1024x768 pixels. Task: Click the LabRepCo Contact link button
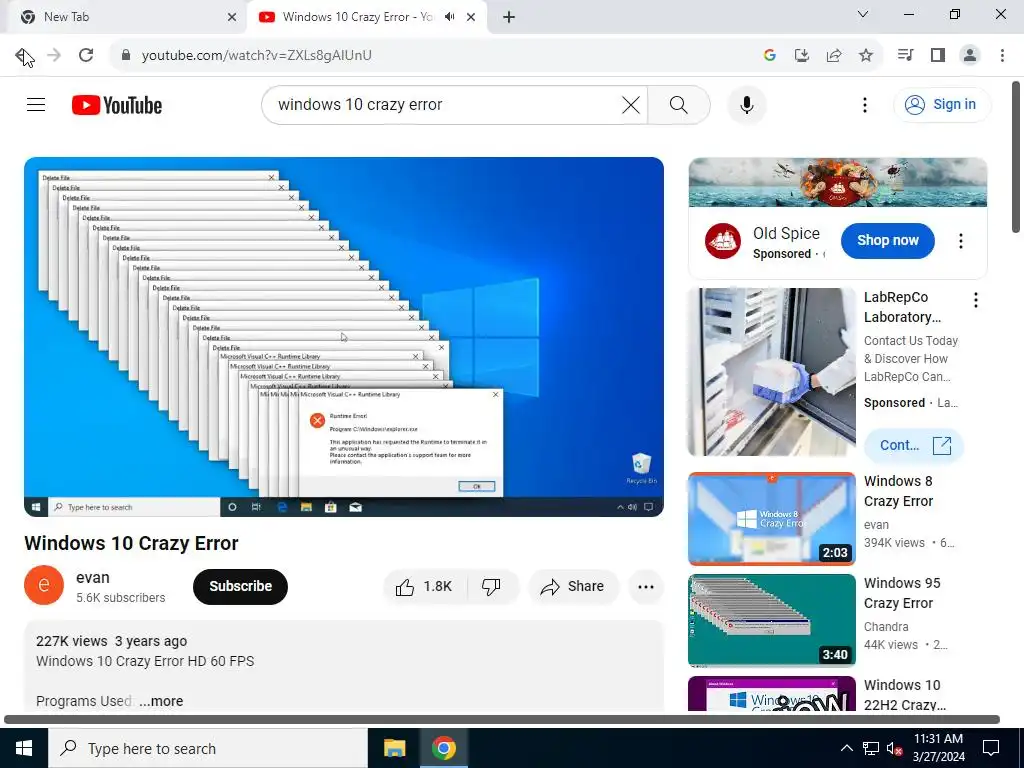coord(914,445)
